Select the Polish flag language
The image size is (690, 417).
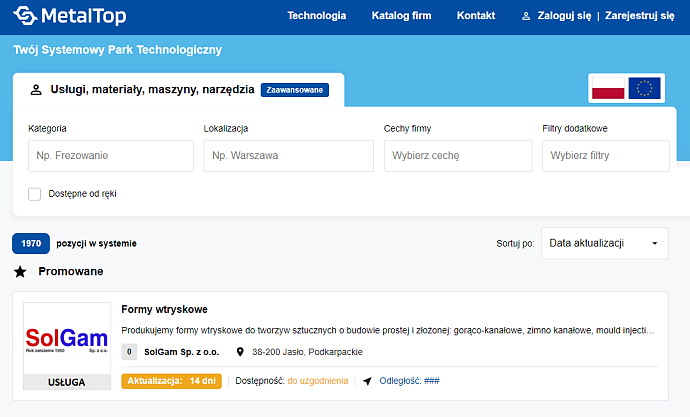[x=608, y=89]
